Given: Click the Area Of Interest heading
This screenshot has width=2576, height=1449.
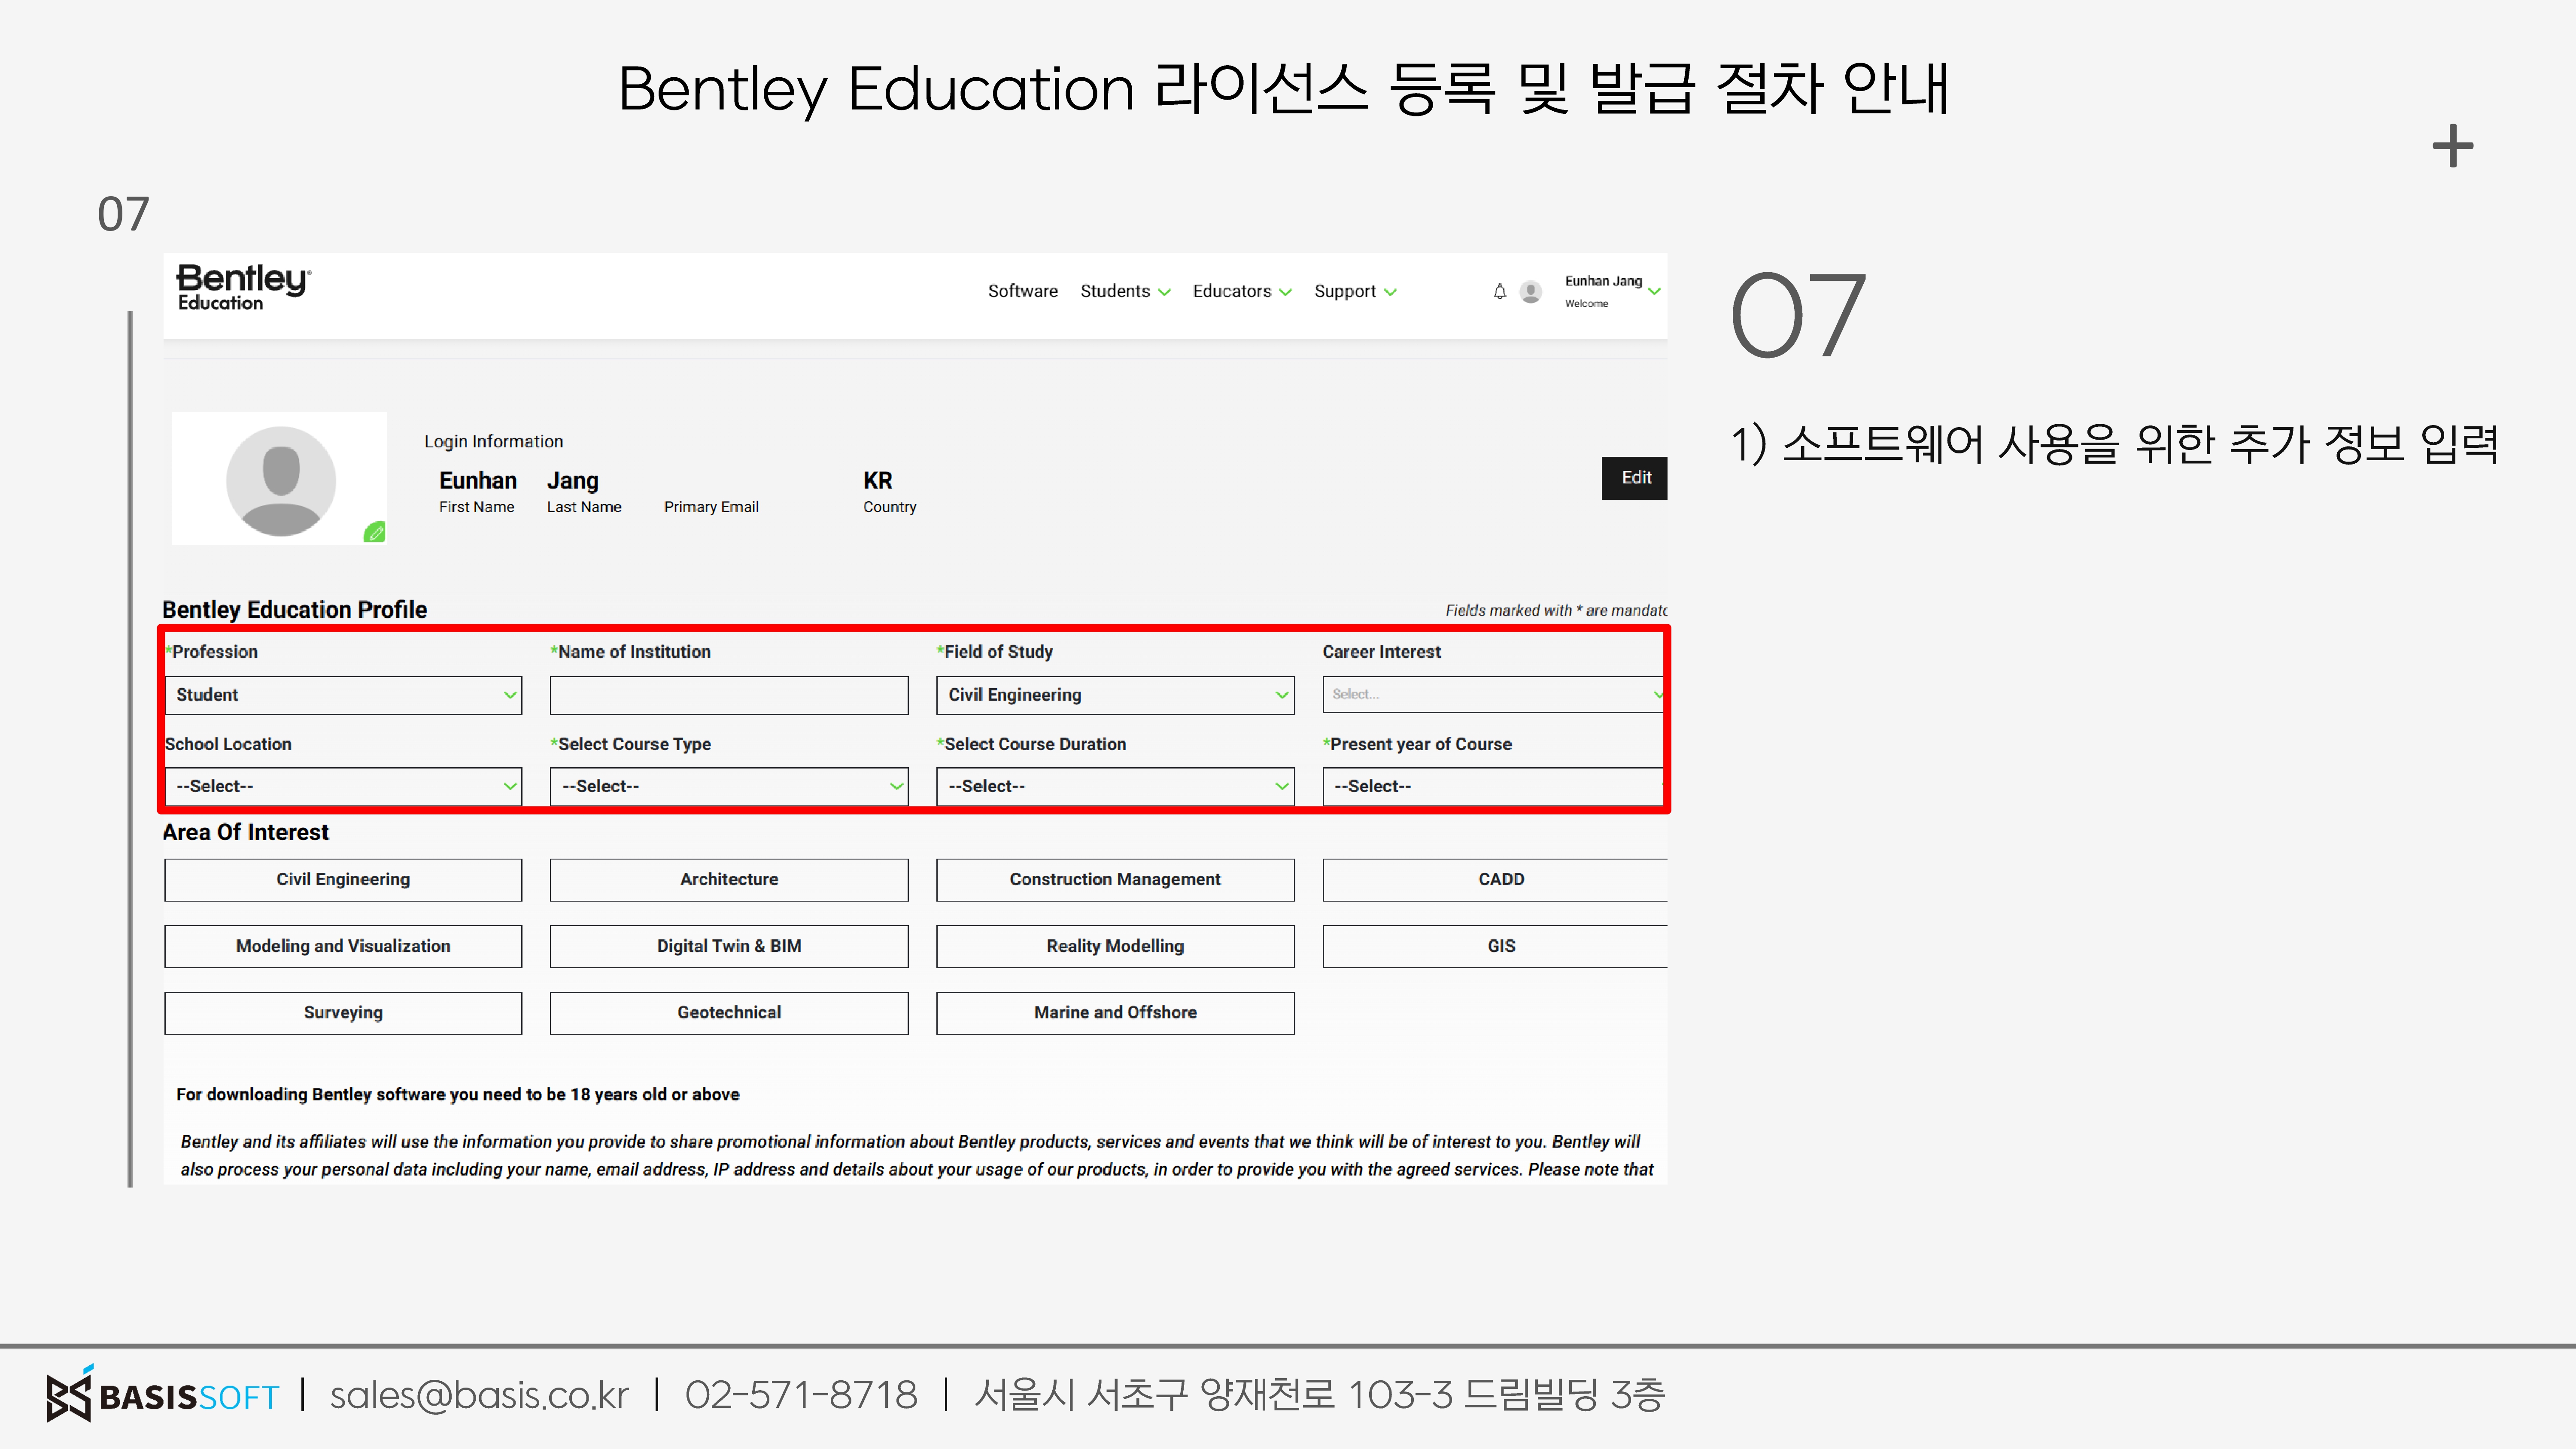Looking at the screenshot, I should click(245, 832).
